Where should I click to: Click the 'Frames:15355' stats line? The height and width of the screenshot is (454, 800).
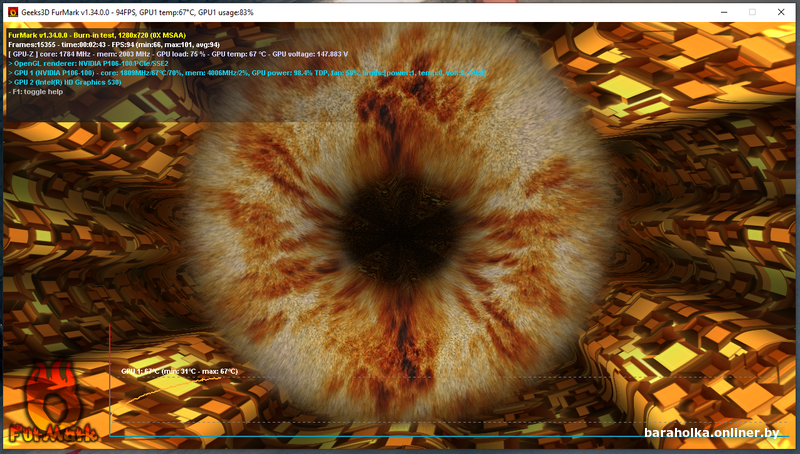(x=114, y=45)
